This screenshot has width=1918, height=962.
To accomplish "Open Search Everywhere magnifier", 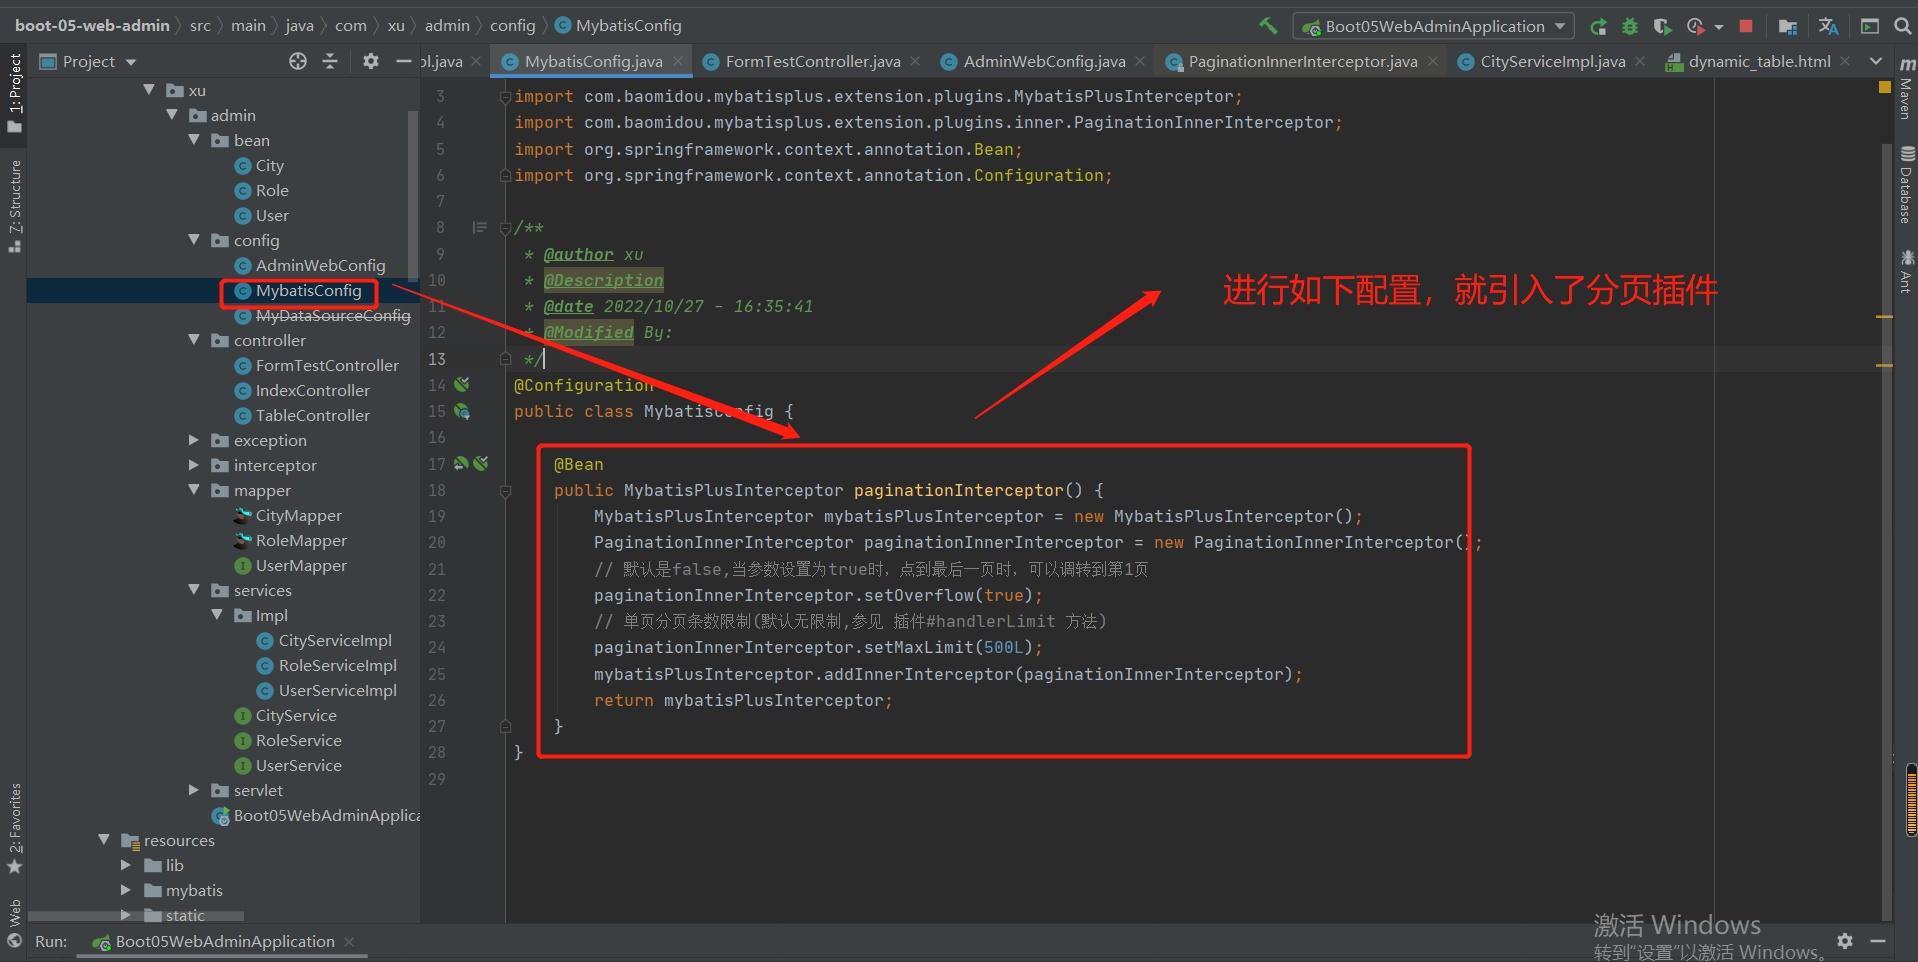I will pos(1903,27).
